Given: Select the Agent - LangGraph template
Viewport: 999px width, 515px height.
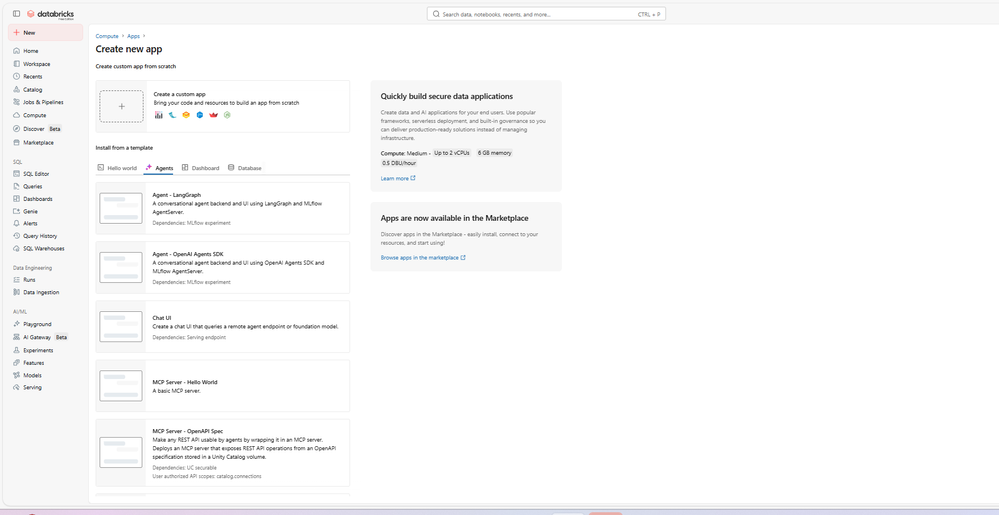Looking at the screenshot, I should tap(222, 208).
